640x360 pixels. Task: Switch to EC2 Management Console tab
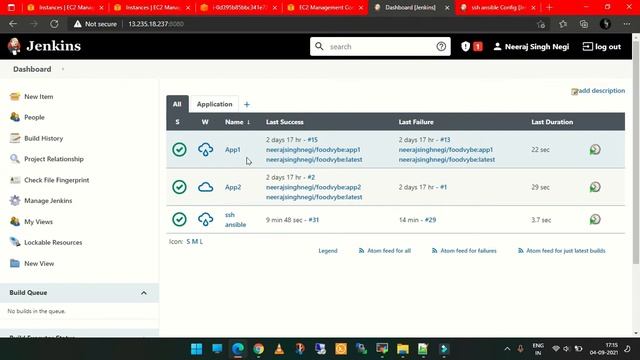pos(325,7)
